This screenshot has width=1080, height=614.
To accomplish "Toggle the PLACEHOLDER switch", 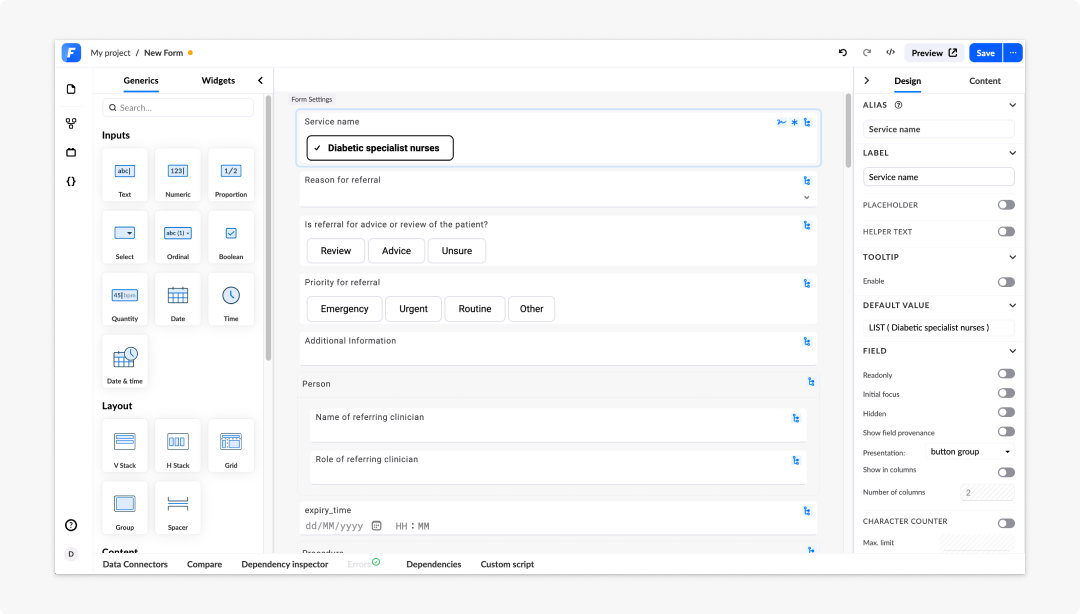I will pyautogui.click(x=1006, y=205).
